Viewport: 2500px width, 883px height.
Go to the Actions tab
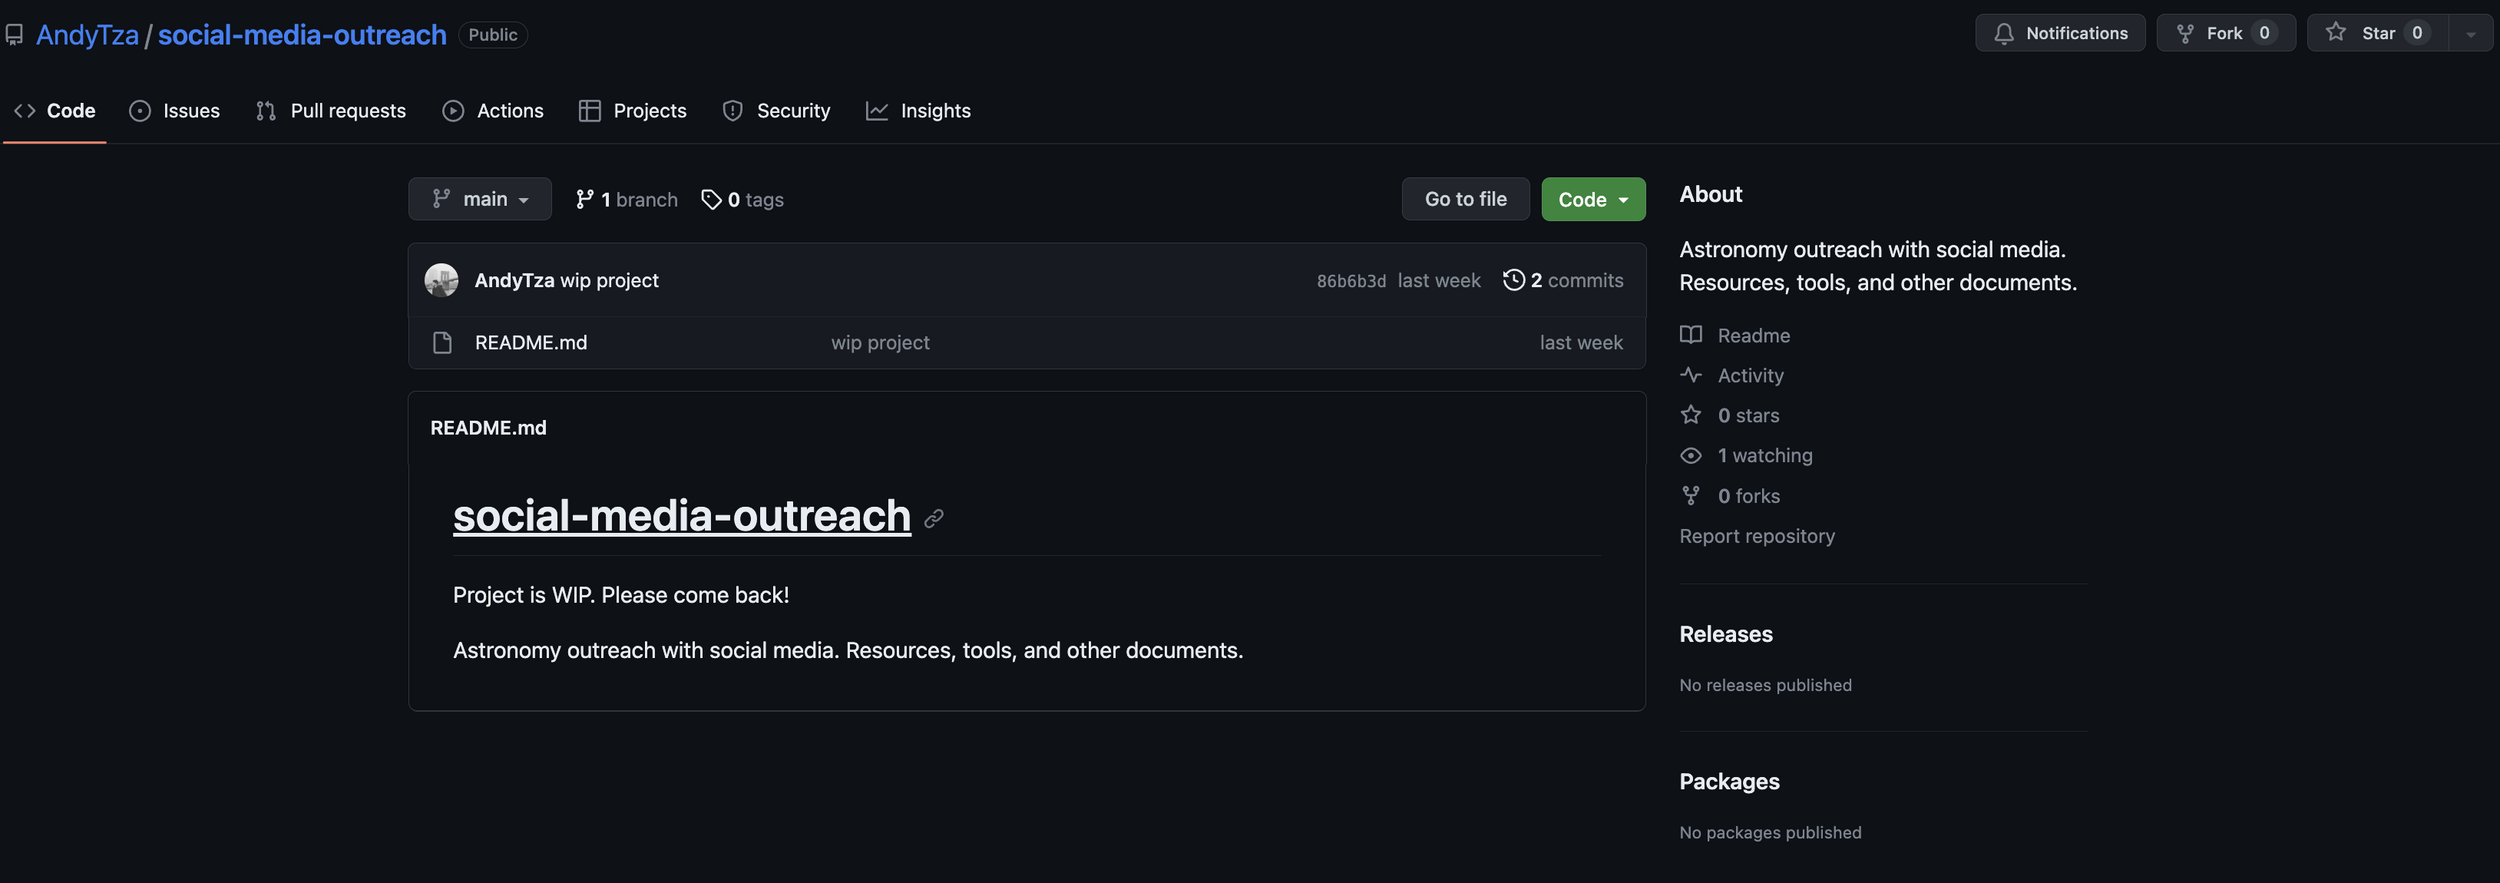pyautogui.click(x=493, y=111)
